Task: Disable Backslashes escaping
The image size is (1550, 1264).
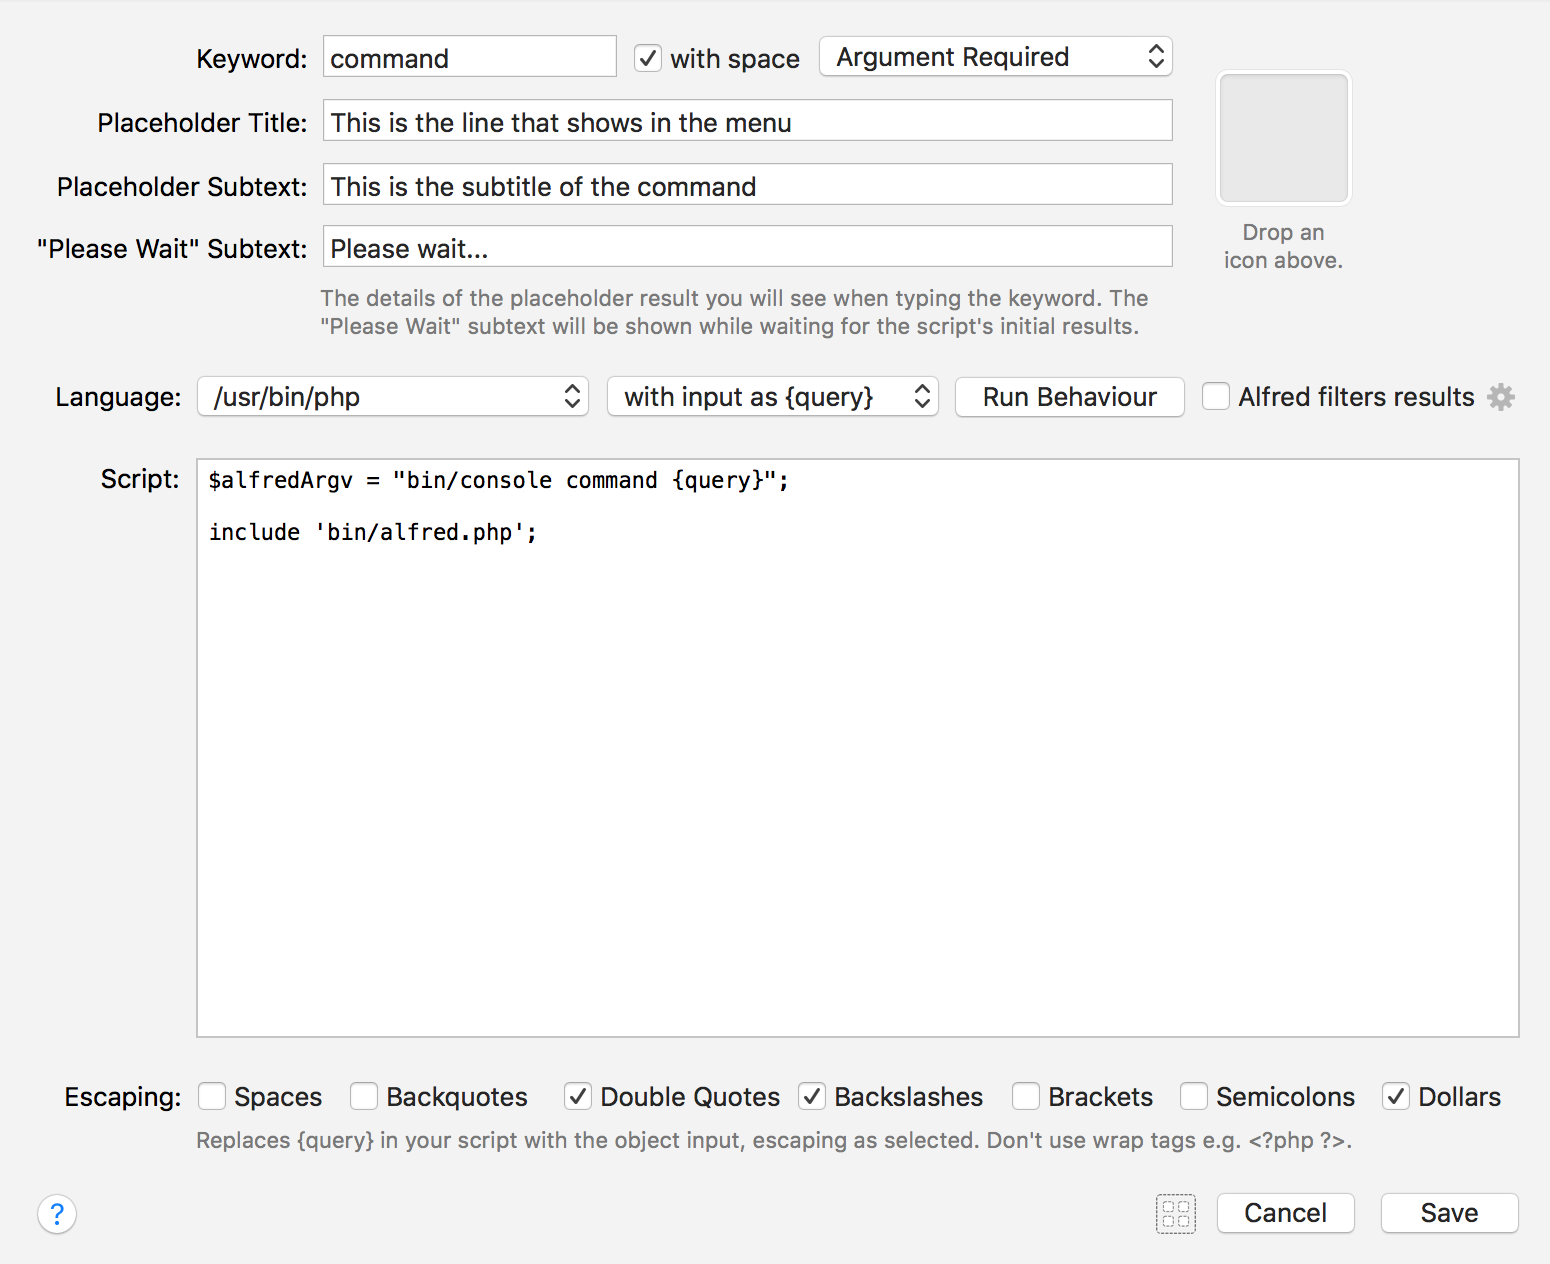Action: (x=812, y=1097)
